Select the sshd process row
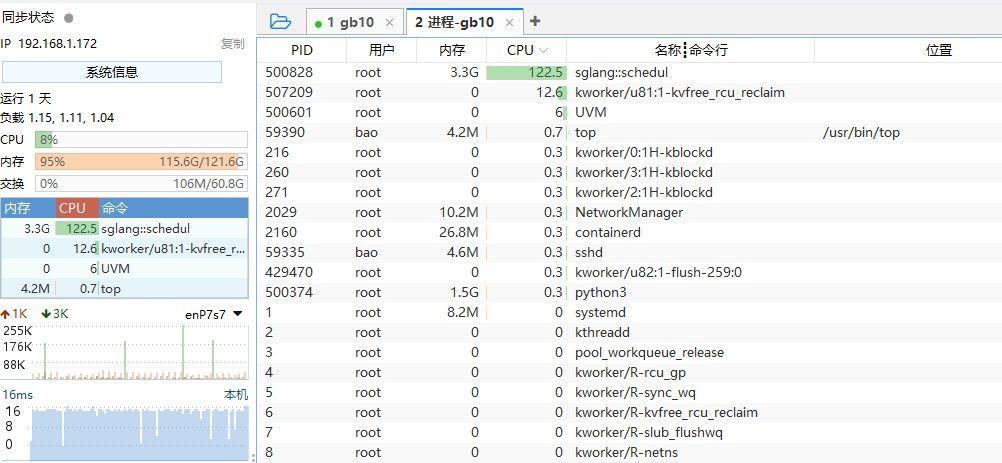This screenshot has width=1002, height=463. tap(629, 252)
